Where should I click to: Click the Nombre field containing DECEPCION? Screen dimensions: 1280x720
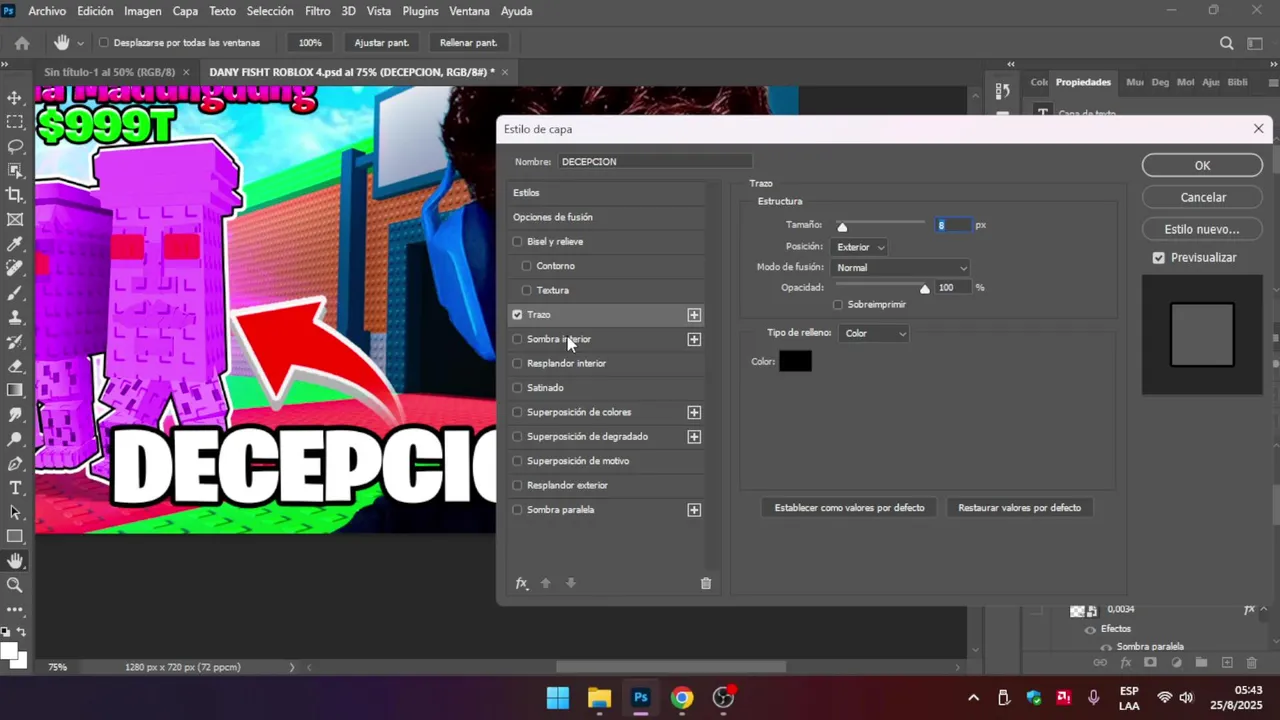[x=655, y=162]
